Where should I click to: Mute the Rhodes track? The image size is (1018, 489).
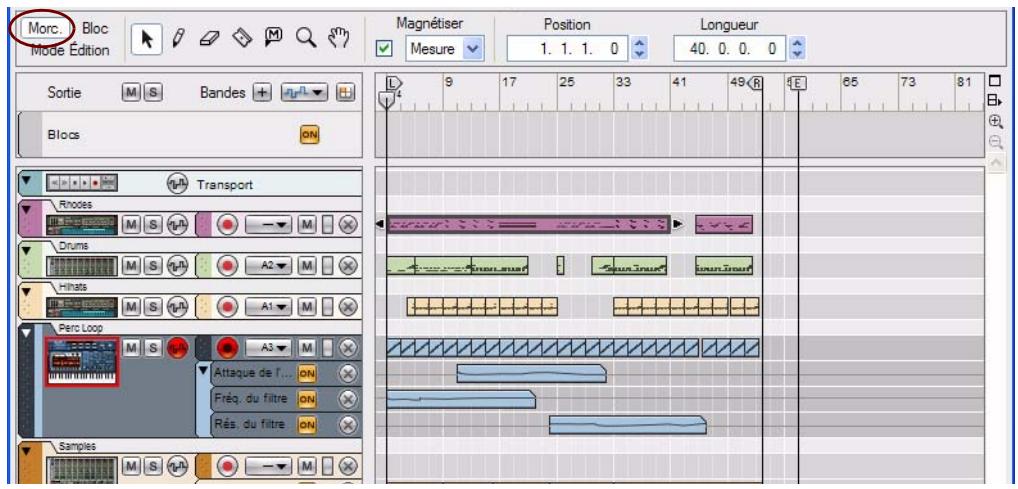point(130,225)
